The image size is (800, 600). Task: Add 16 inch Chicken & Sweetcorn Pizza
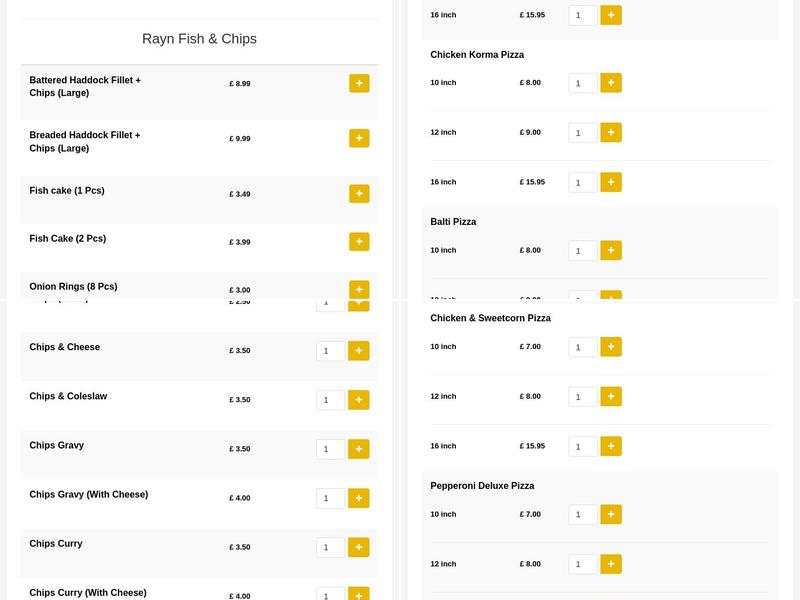(x=611, y=447)
